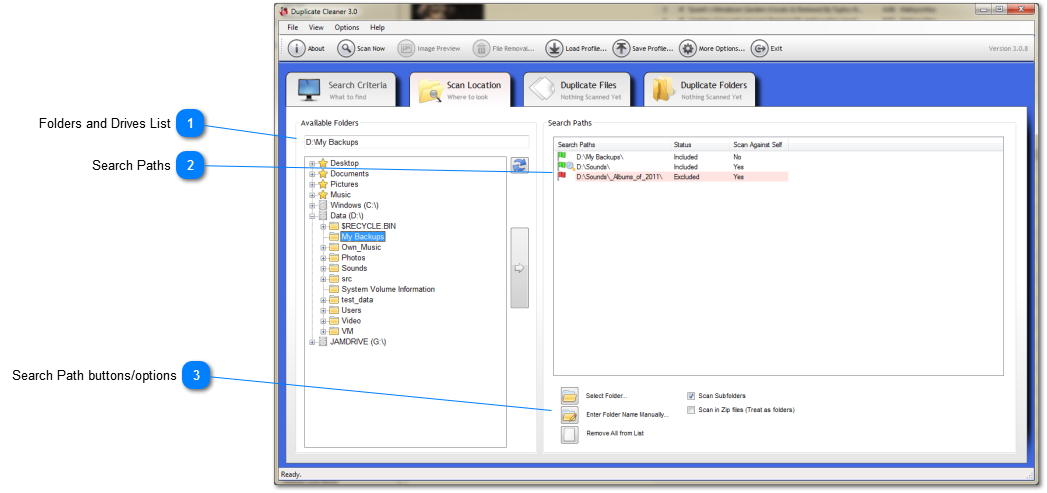Click the JAMDRIVE (G:\) drive icon
The height and width of the screenshot is (493, 1047).
click(323, 341)
